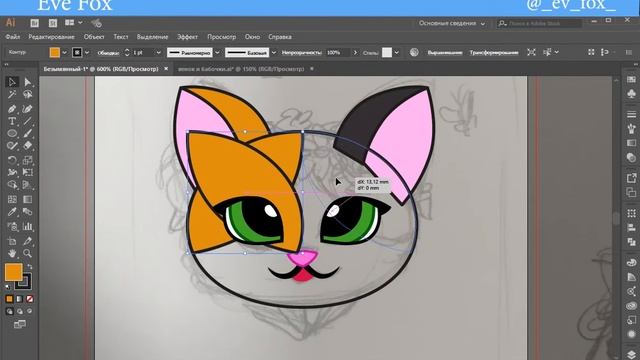
Task: Open the Эффект menu
Action: [x=187, y=37]
